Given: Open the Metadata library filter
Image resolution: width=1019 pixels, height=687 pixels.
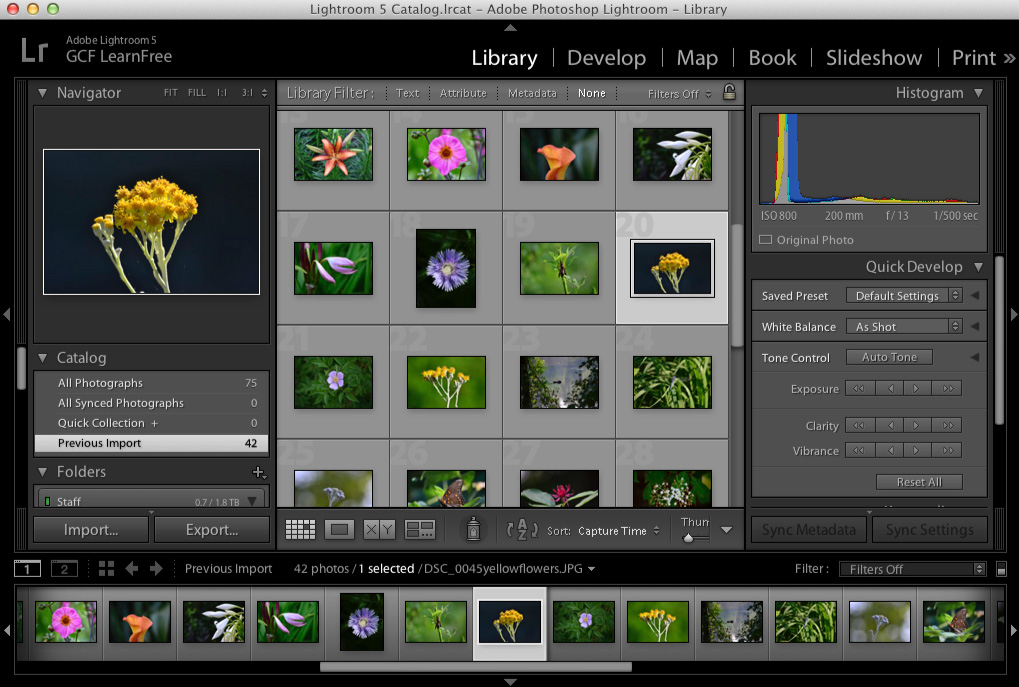Looking at the screenshot, I should (x=531, y=92).
